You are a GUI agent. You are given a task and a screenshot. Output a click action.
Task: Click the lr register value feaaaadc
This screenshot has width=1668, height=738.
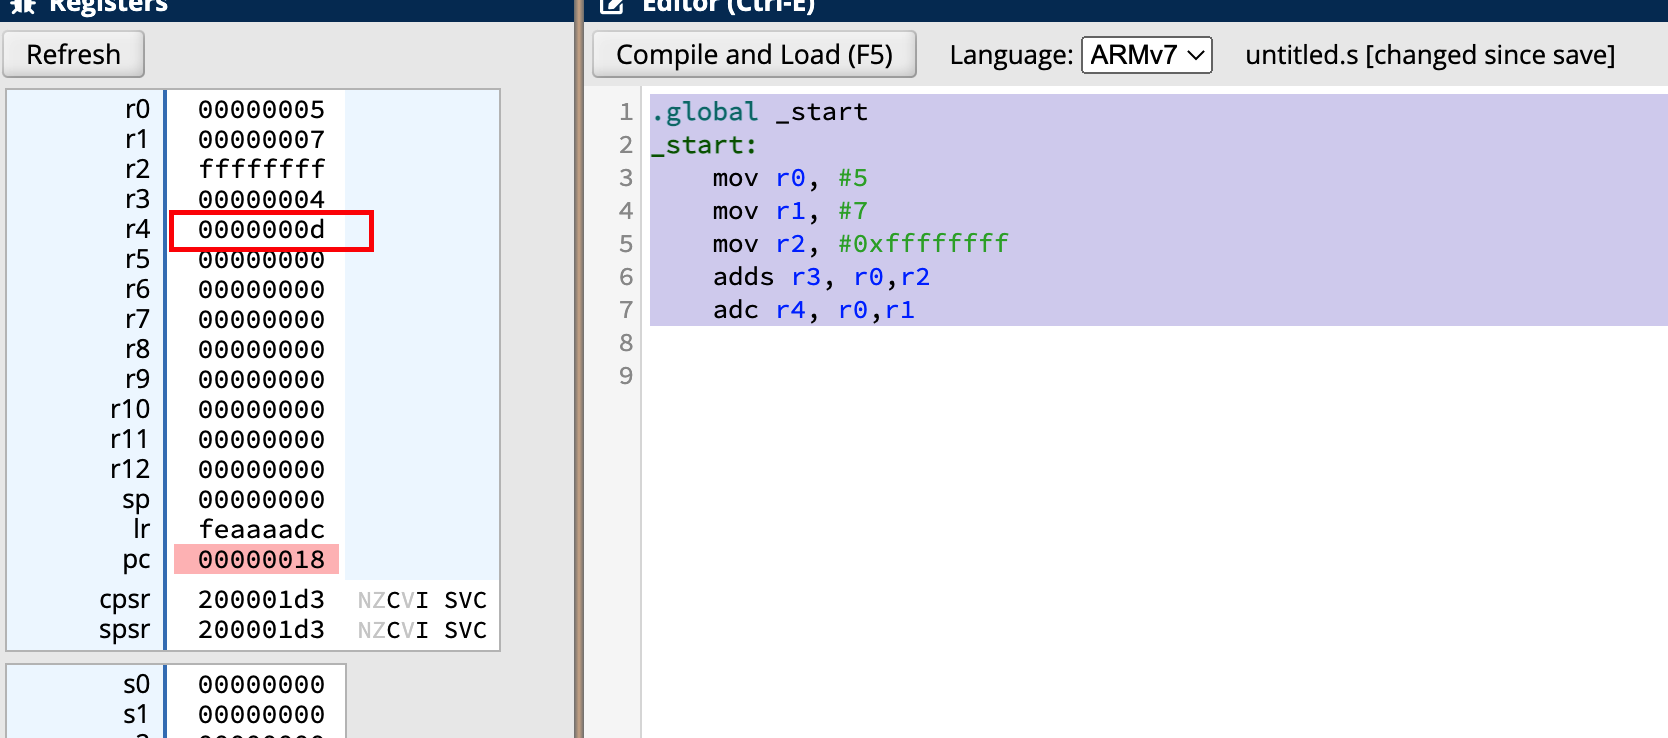(x=261, y=529)
